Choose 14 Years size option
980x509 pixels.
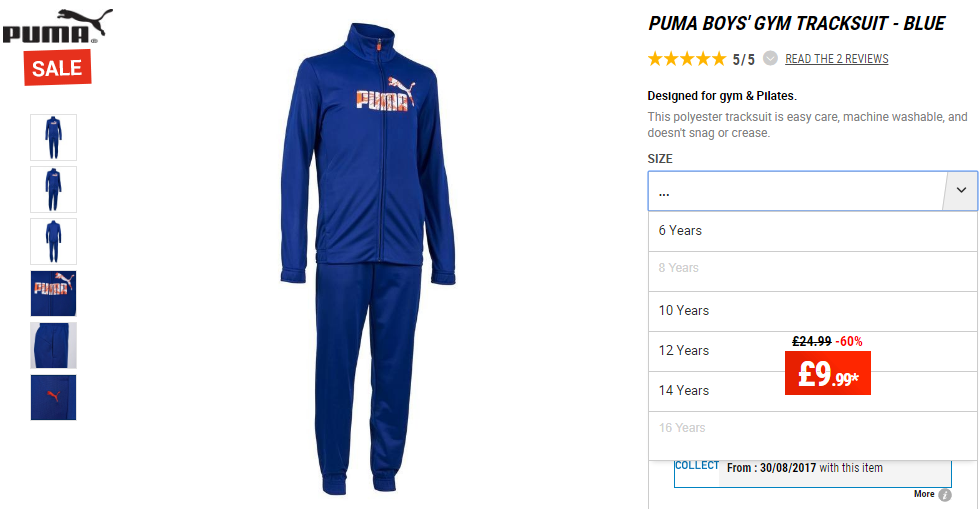[x=812, y=391]
